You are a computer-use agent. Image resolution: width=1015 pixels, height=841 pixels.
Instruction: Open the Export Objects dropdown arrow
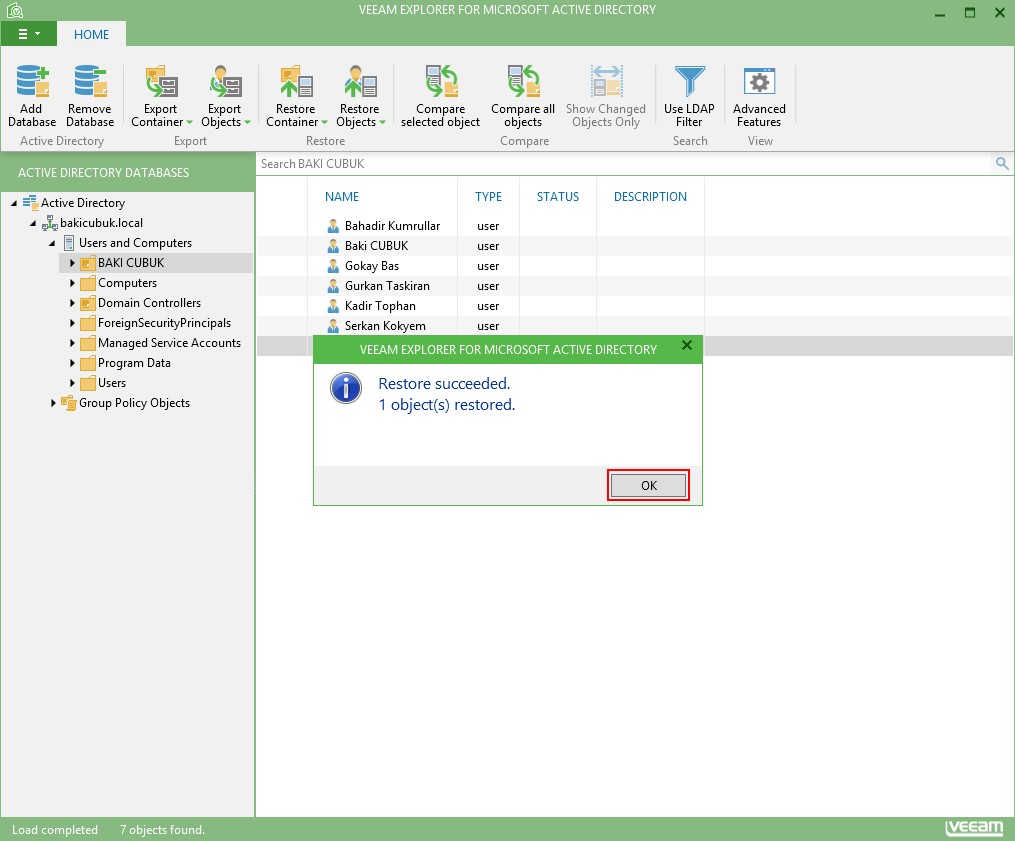pyautogui.click(x=248, y=122)
